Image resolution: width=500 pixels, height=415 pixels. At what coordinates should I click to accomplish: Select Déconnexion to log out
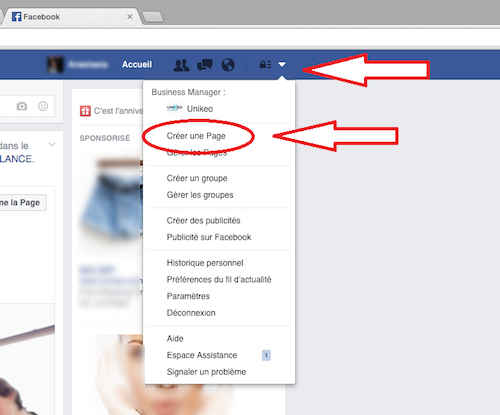(191, 313)
